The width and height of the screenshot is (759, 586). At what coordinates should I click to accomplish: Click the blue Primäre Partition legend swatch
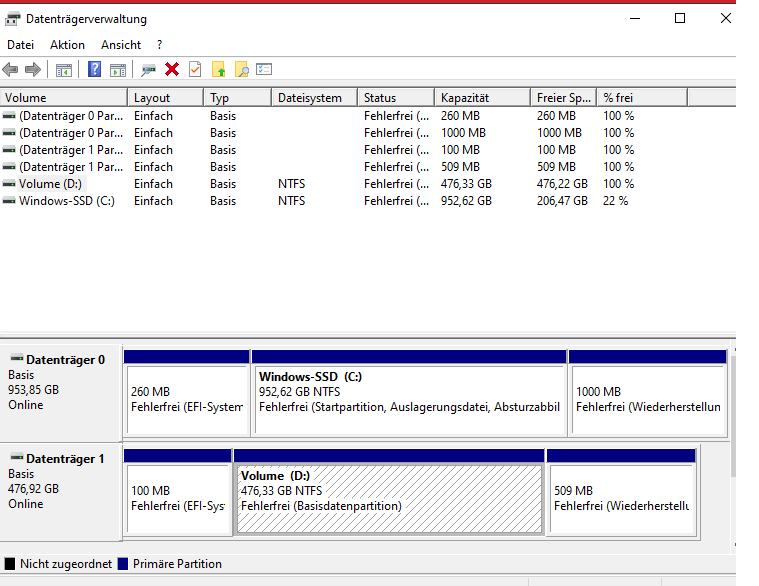point(123,564)
